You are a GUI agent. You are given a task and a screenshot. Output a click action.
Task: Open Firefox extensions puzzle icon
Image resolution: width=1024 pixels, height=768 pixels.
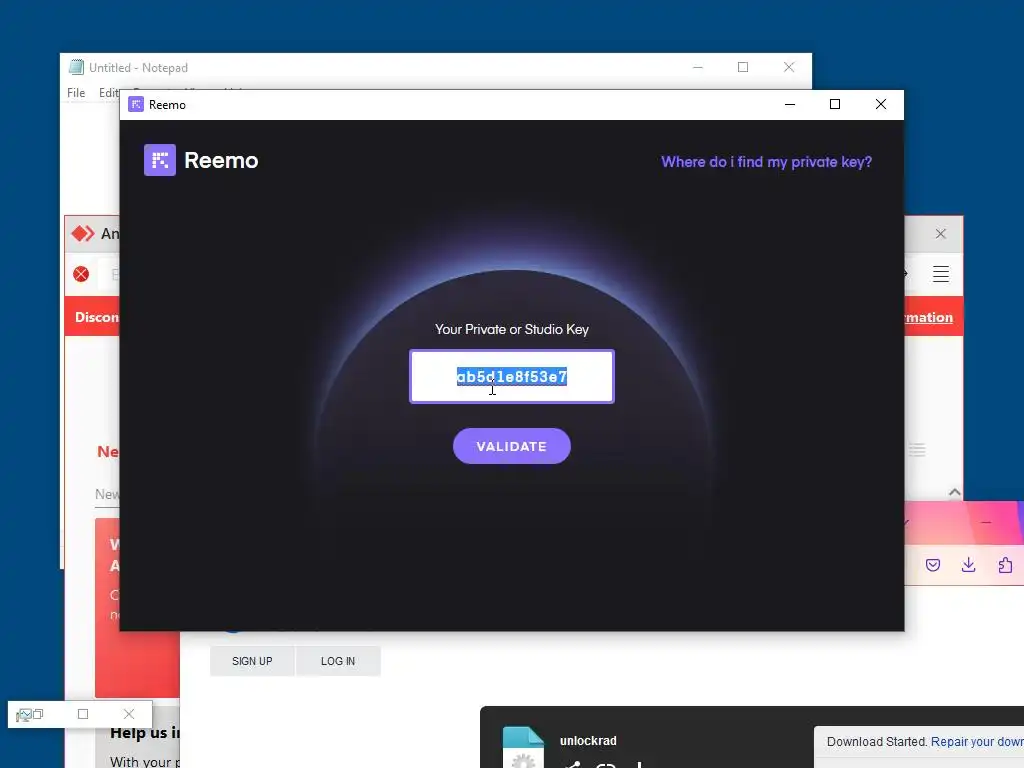click(x=1005, y=565)
